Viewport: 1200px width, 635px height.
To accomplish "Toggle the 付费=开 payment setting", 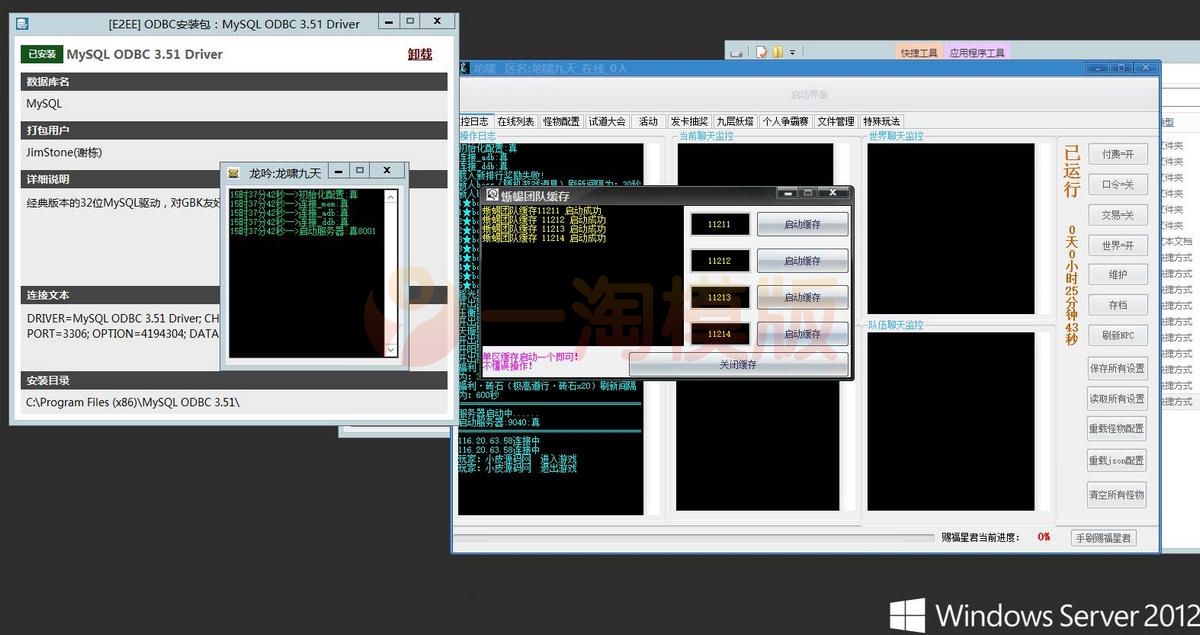I will point(1117,153).
